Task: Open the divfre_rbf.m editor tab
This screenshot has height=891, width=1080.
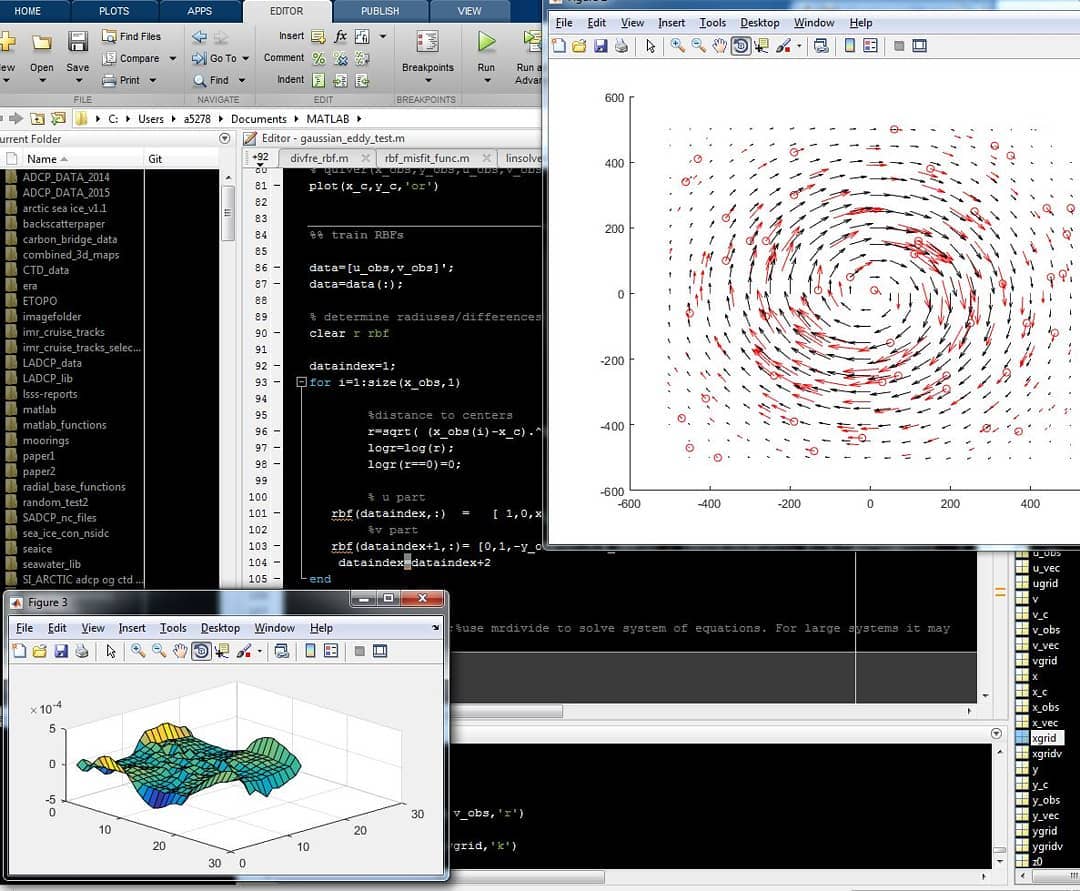Action: tap(319, 158)
